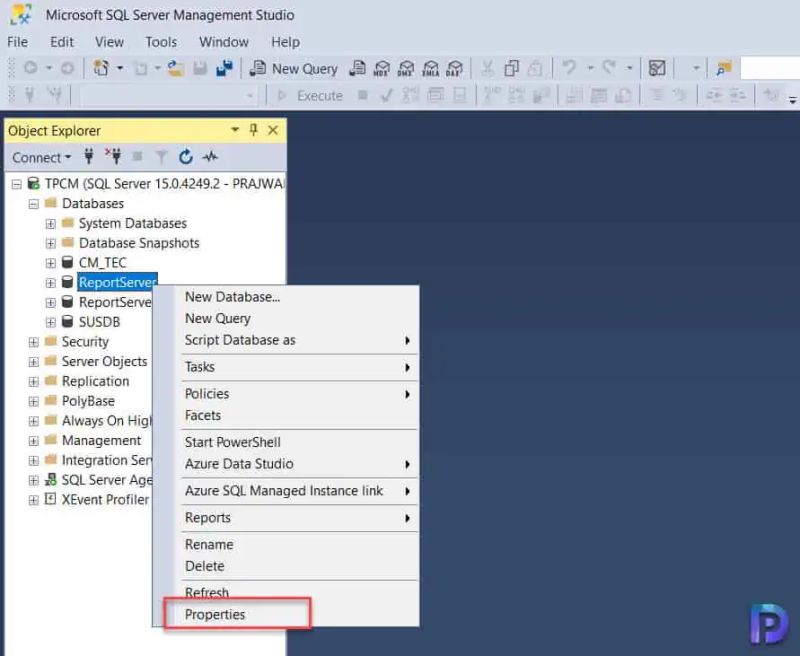Expand the SUSDB database node
800x656 pixels.
[x=51, y=321]
